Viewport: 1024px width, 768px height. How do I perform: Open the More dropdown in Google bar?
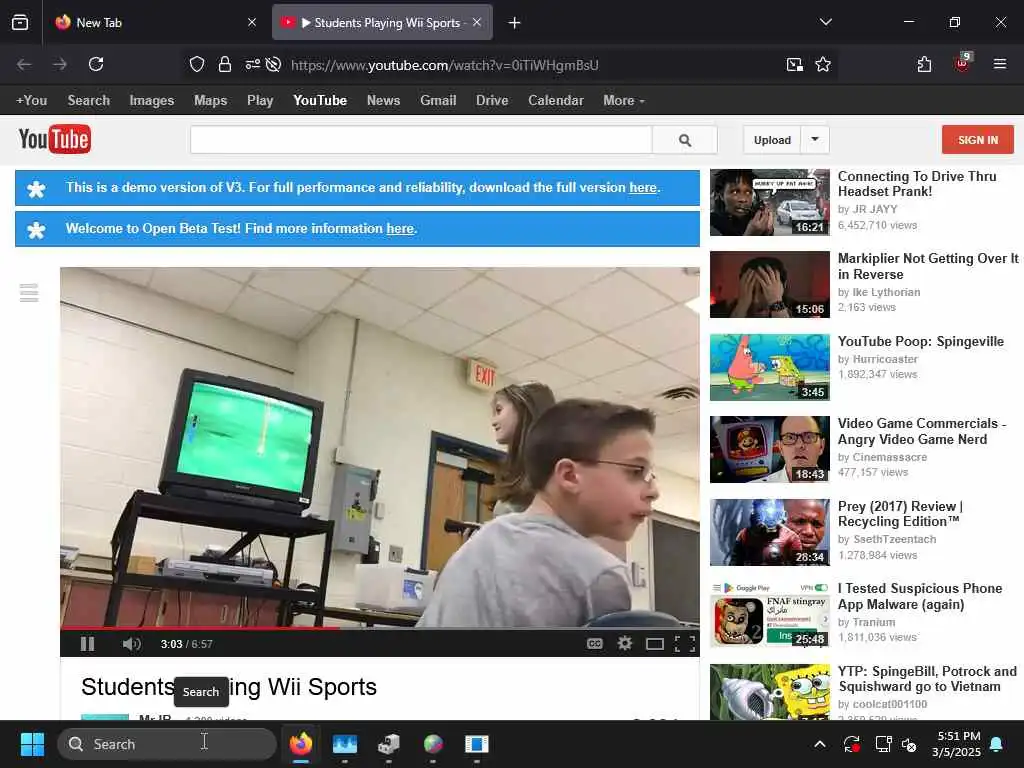pos(624,101)
